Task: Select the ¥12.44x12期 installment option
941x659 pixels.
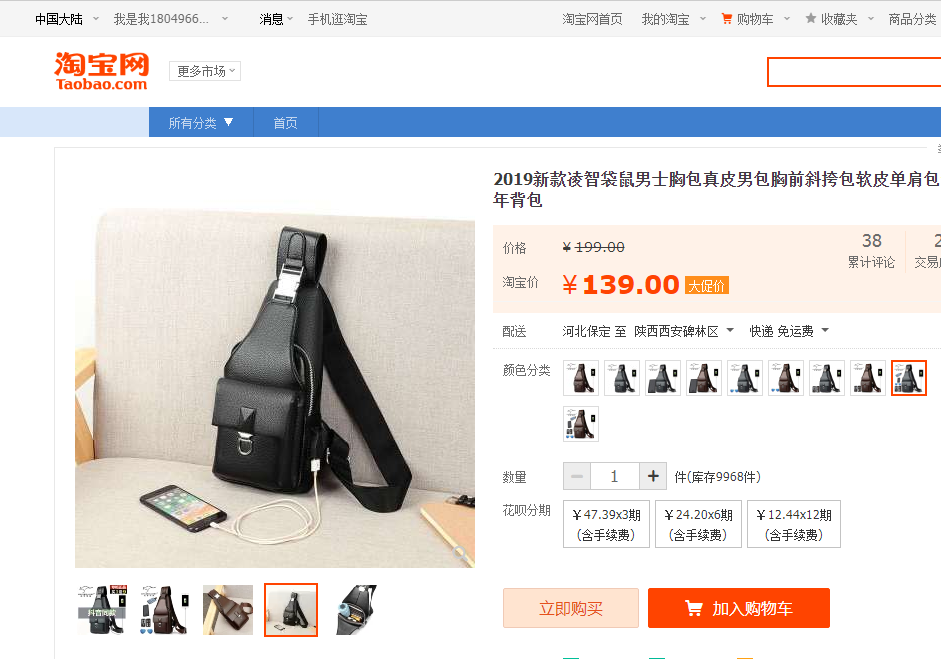Action: [794, 524]
